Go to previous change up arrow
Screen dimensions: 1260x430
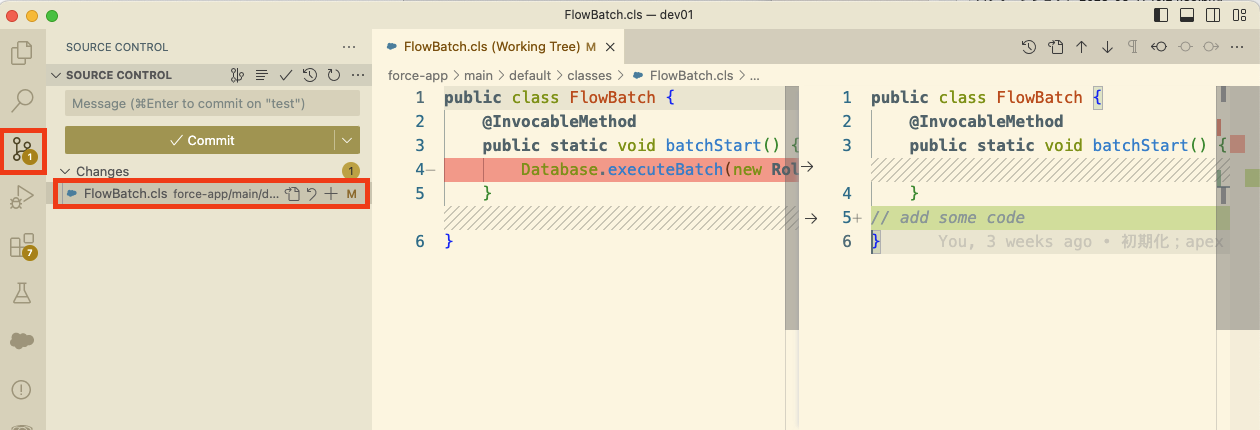click(x=1081, y=47)
